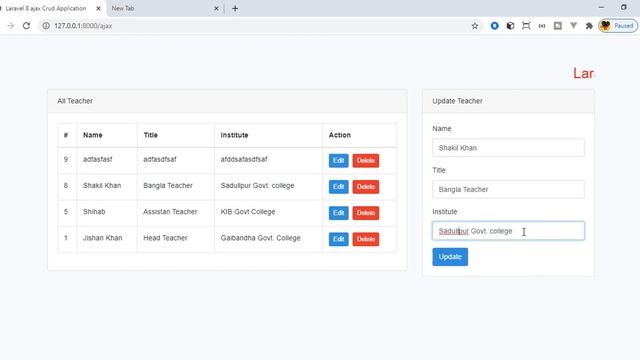Focus the Title field containing Bangla Teacher
Image resolution: width=640 pixels, height=360 pixels.
click(508, 189)
